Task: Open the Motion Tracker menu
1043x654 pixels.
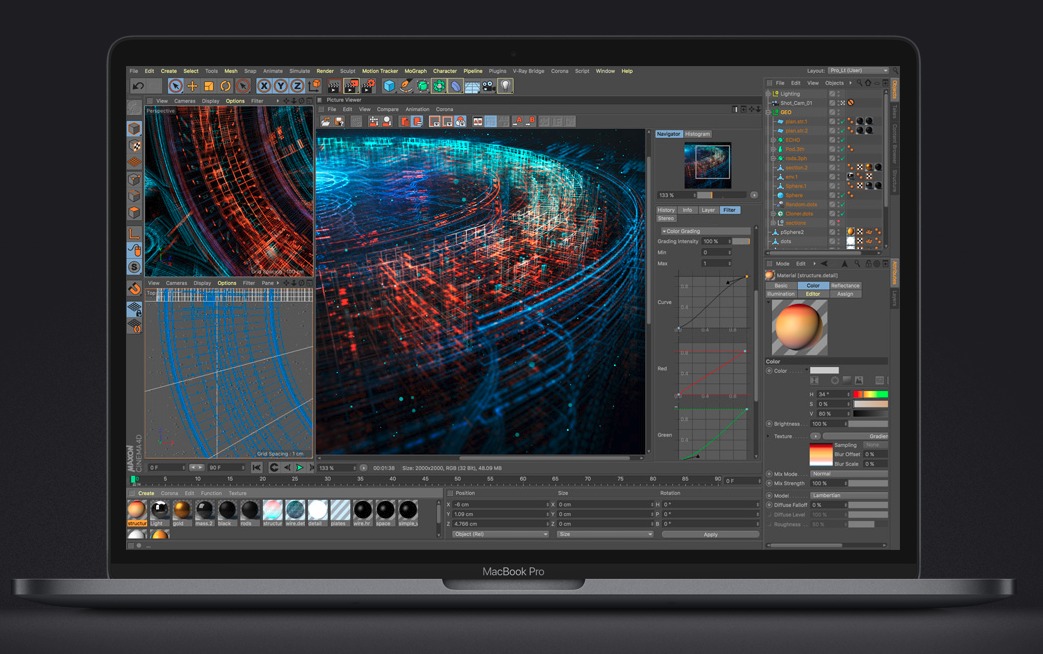Action: point(380,71)
